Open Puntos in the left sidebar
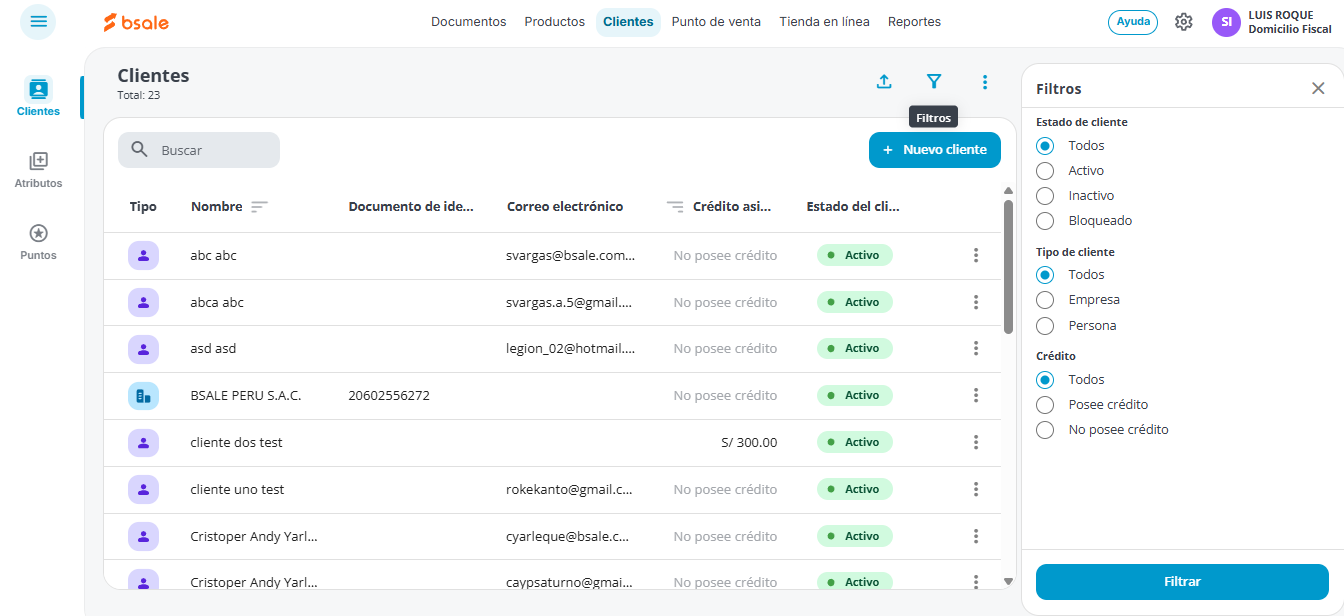 [38, 242]
